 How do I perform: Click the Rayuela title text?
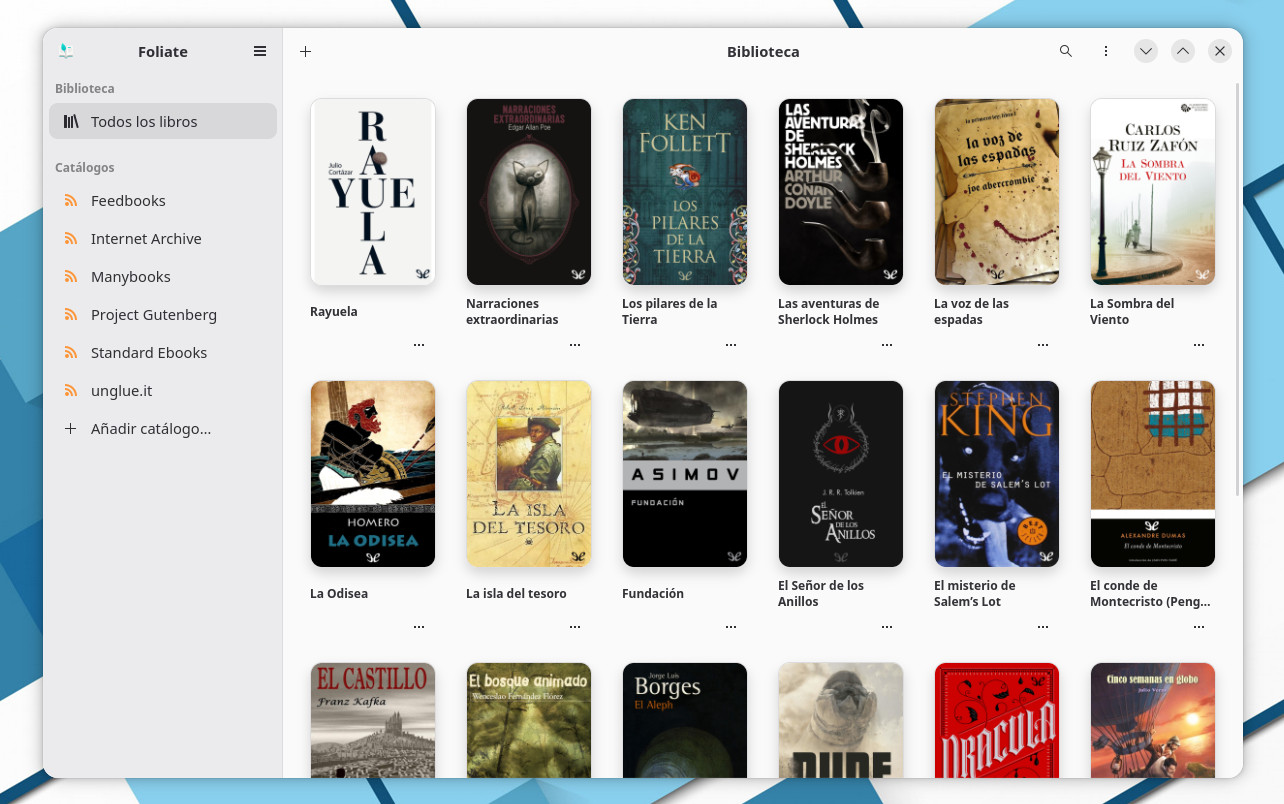click(334, 311)
